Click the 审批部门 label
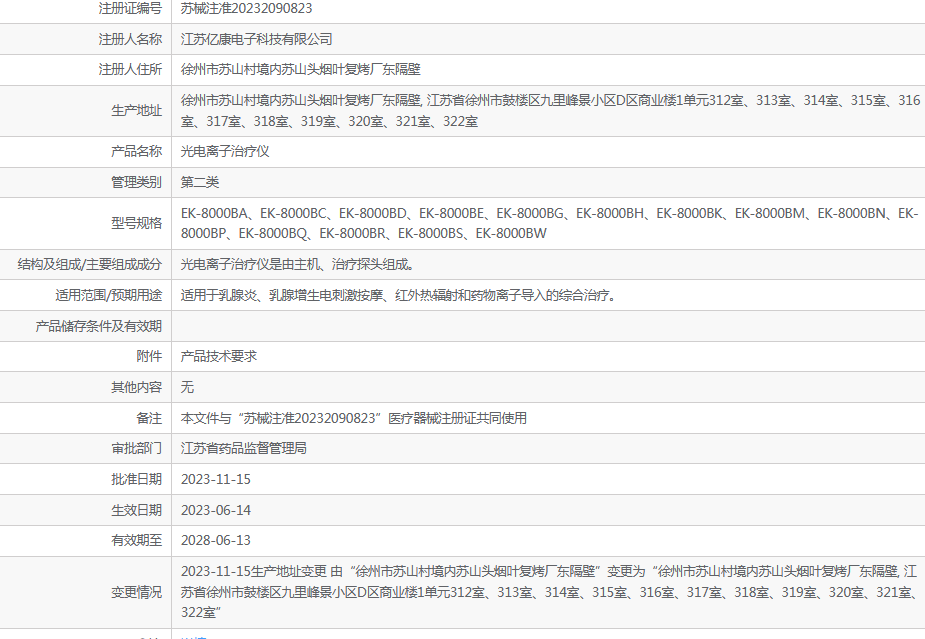925x639 pixels. point(136,448)
